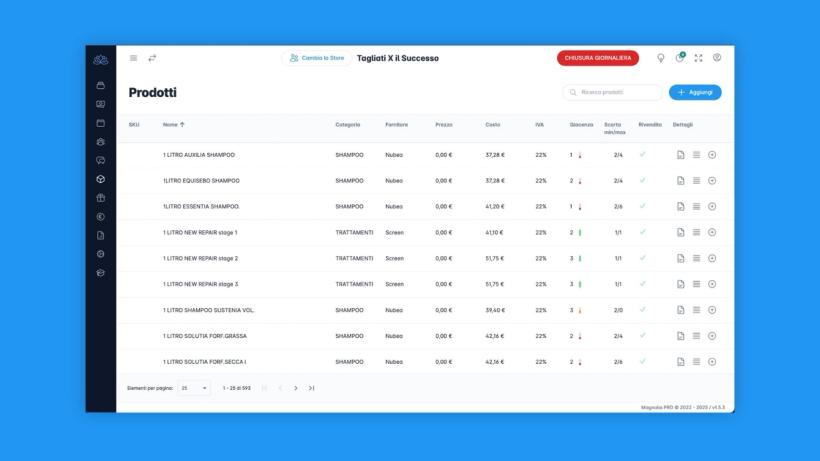Click the Magnolia logo in the sidebar
Viewport: 820px width, 461px height.
point(100,60)
